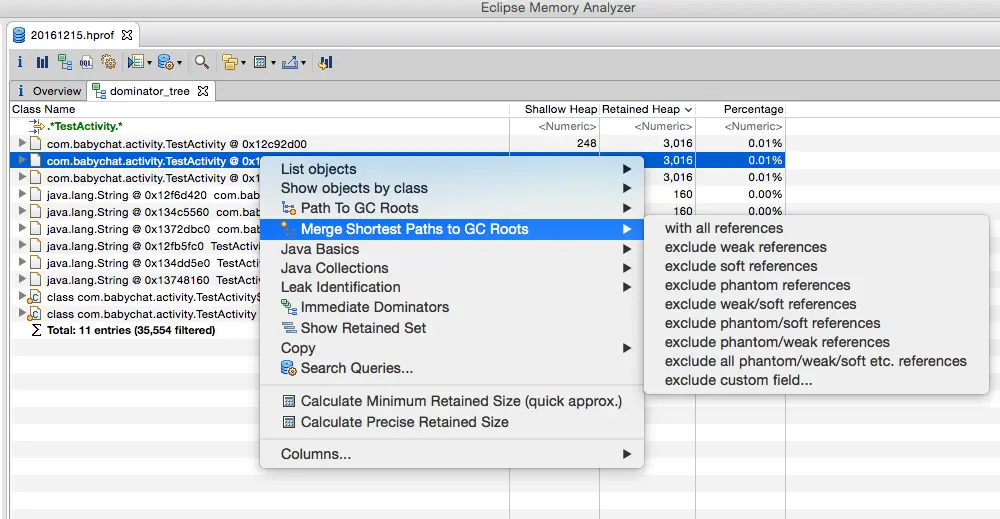Screen dimensions: 1000x519
Task: Open the Export dropdown arrow
Action: [304, 62]
